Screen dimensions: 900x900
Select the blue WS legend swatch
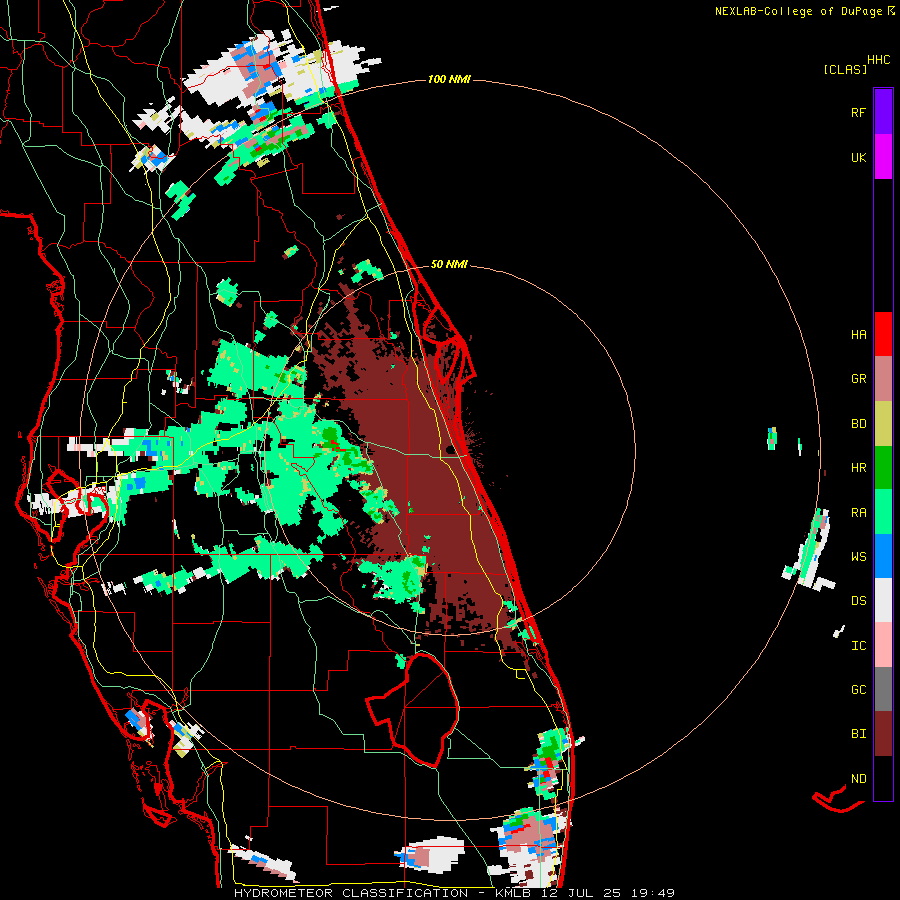pos(883,556)
